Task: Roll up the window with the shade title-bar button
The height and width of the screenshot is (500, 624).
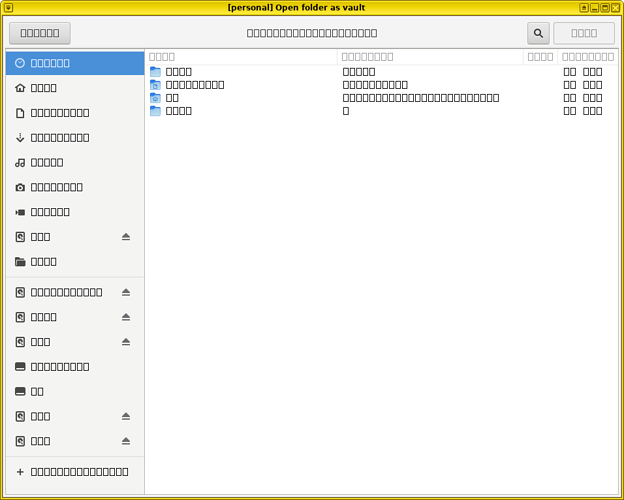Action: (x=584, y=8)
